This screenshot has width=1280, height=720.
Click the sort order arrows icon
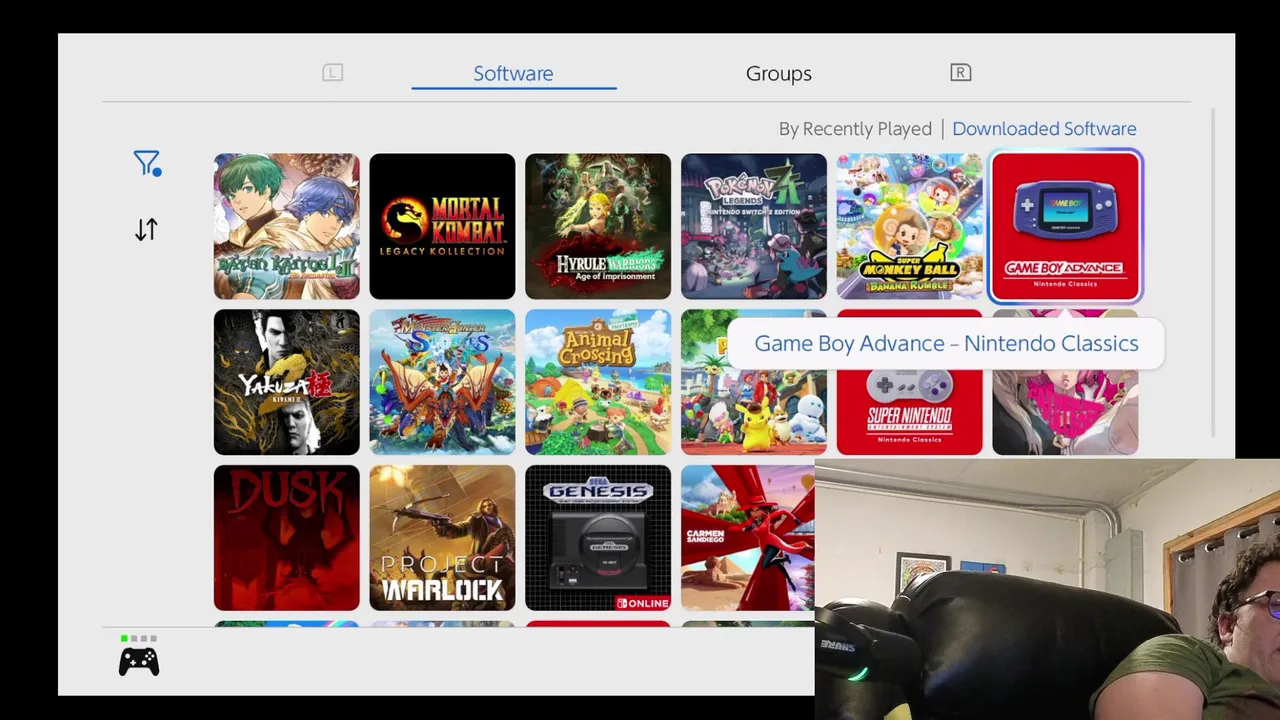pyautogui.click(x=146, y=230)
